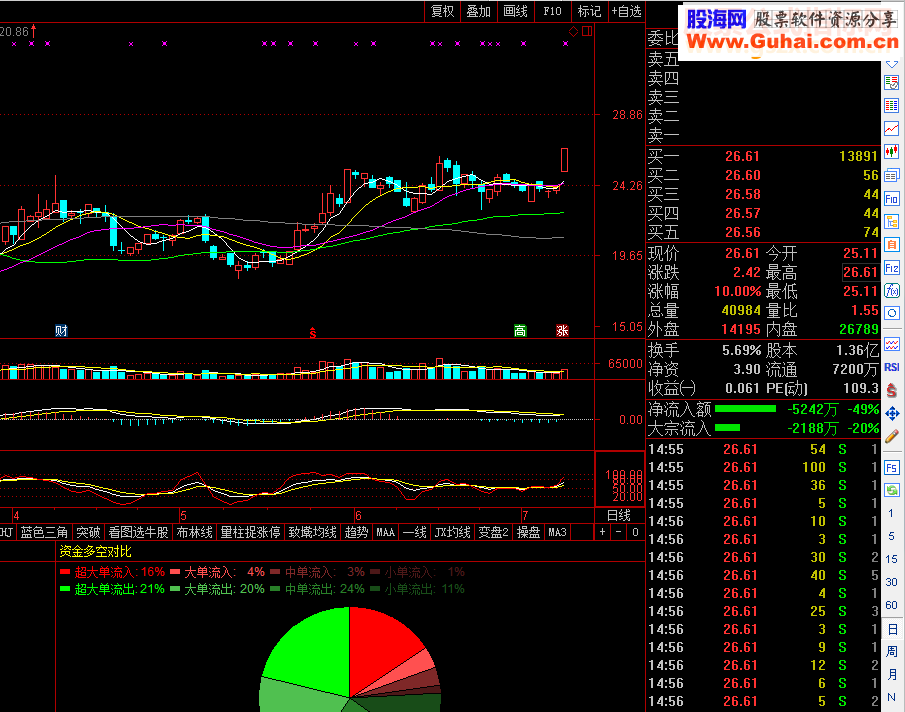Screen dimensions: 905x712
Task: Switch to 15-minute period
Action: 891,559
